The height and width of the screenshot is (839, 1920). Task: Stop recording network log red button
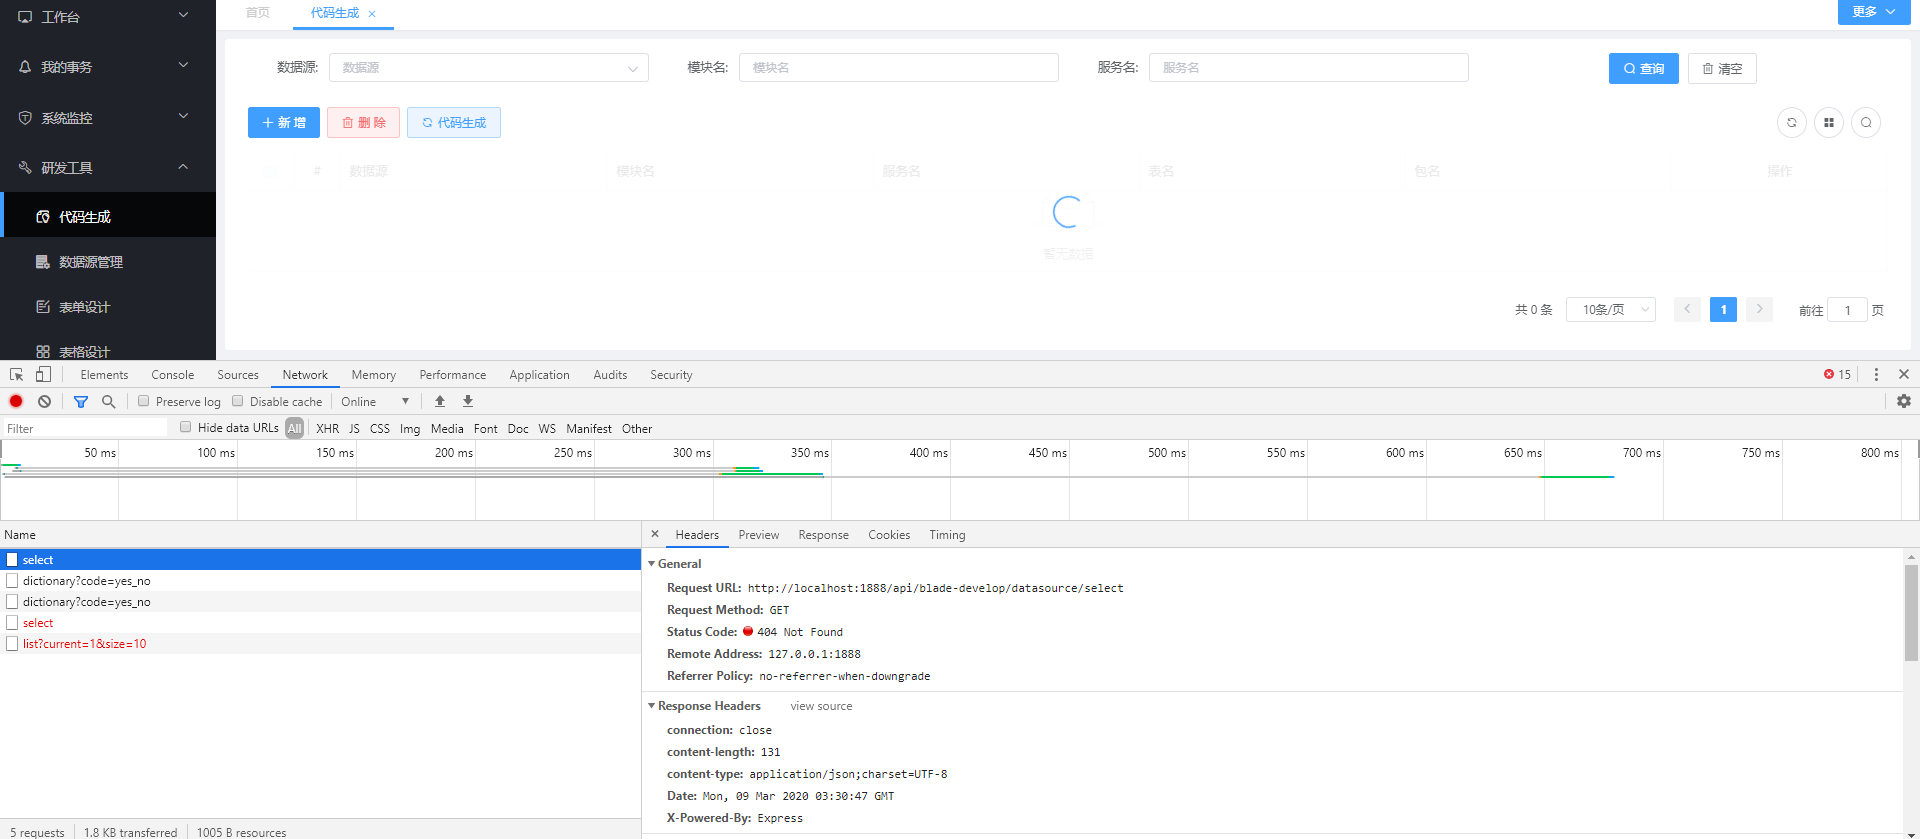(x=16, y=401)
